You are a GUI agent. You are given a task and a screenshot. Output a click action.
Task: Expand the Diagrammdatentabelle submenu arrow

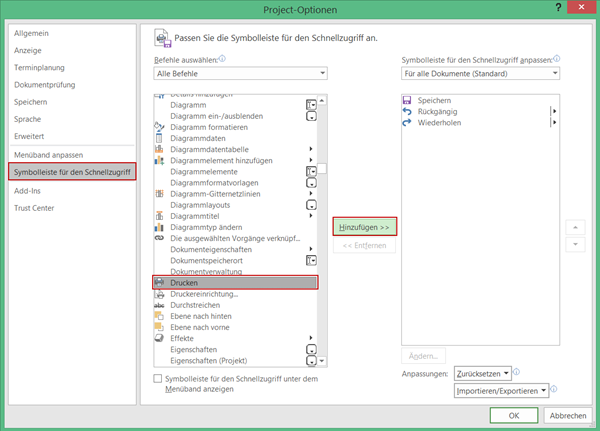point(311,149)
